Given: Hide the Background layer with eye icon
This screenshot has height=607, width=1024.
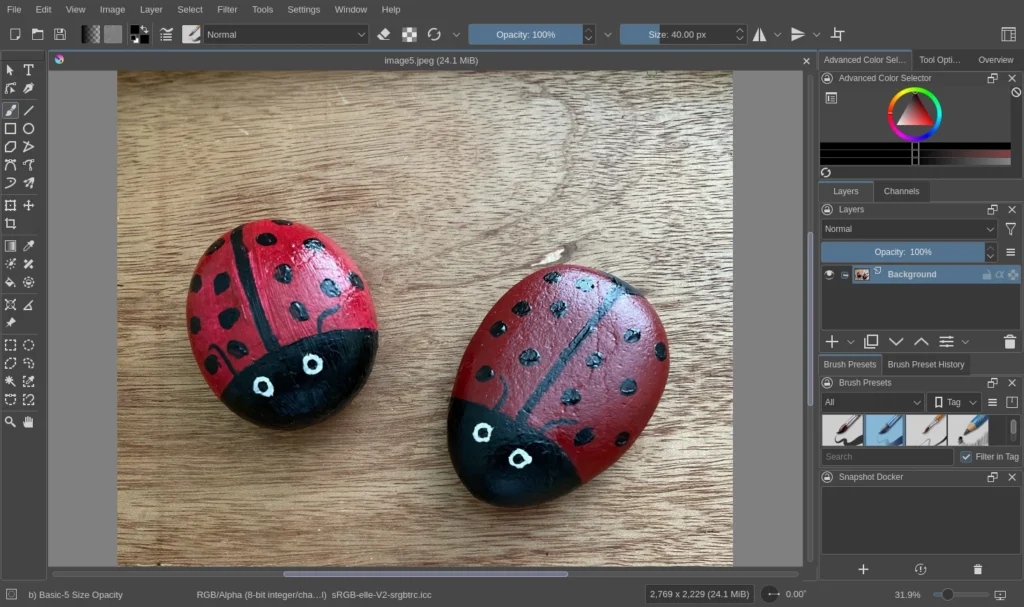Looking at the screenshot, I should click(x=829, y=274).
